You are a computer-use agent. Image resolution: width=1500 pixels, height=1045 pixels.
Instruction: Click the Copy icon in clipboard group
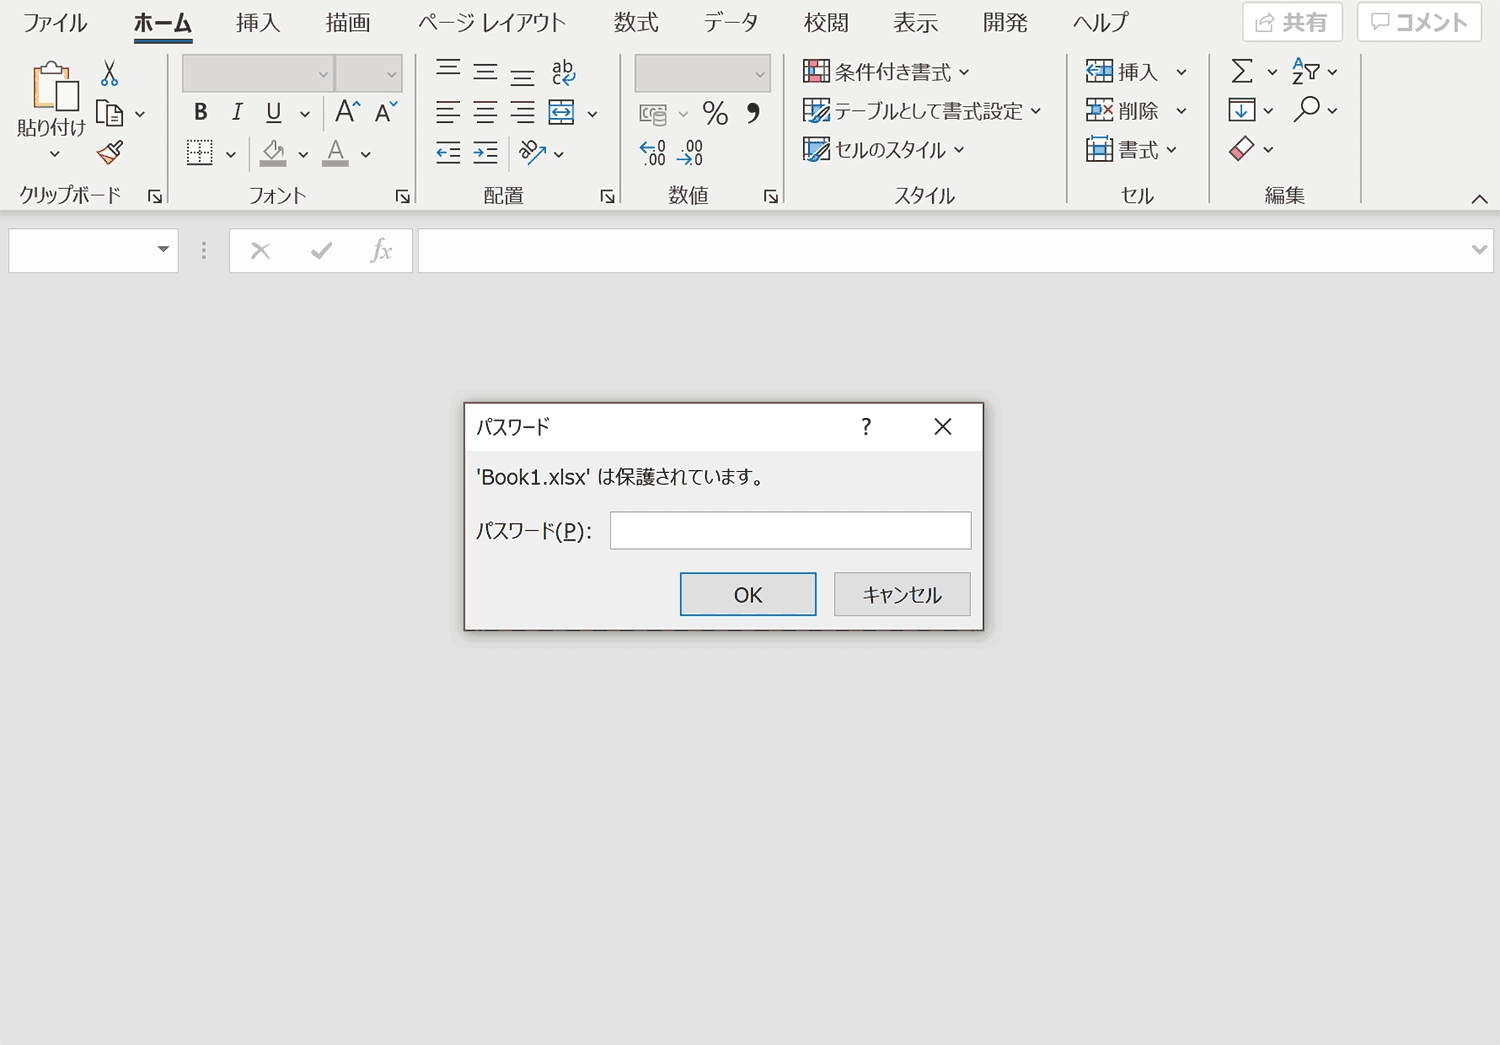click(109, 113)
